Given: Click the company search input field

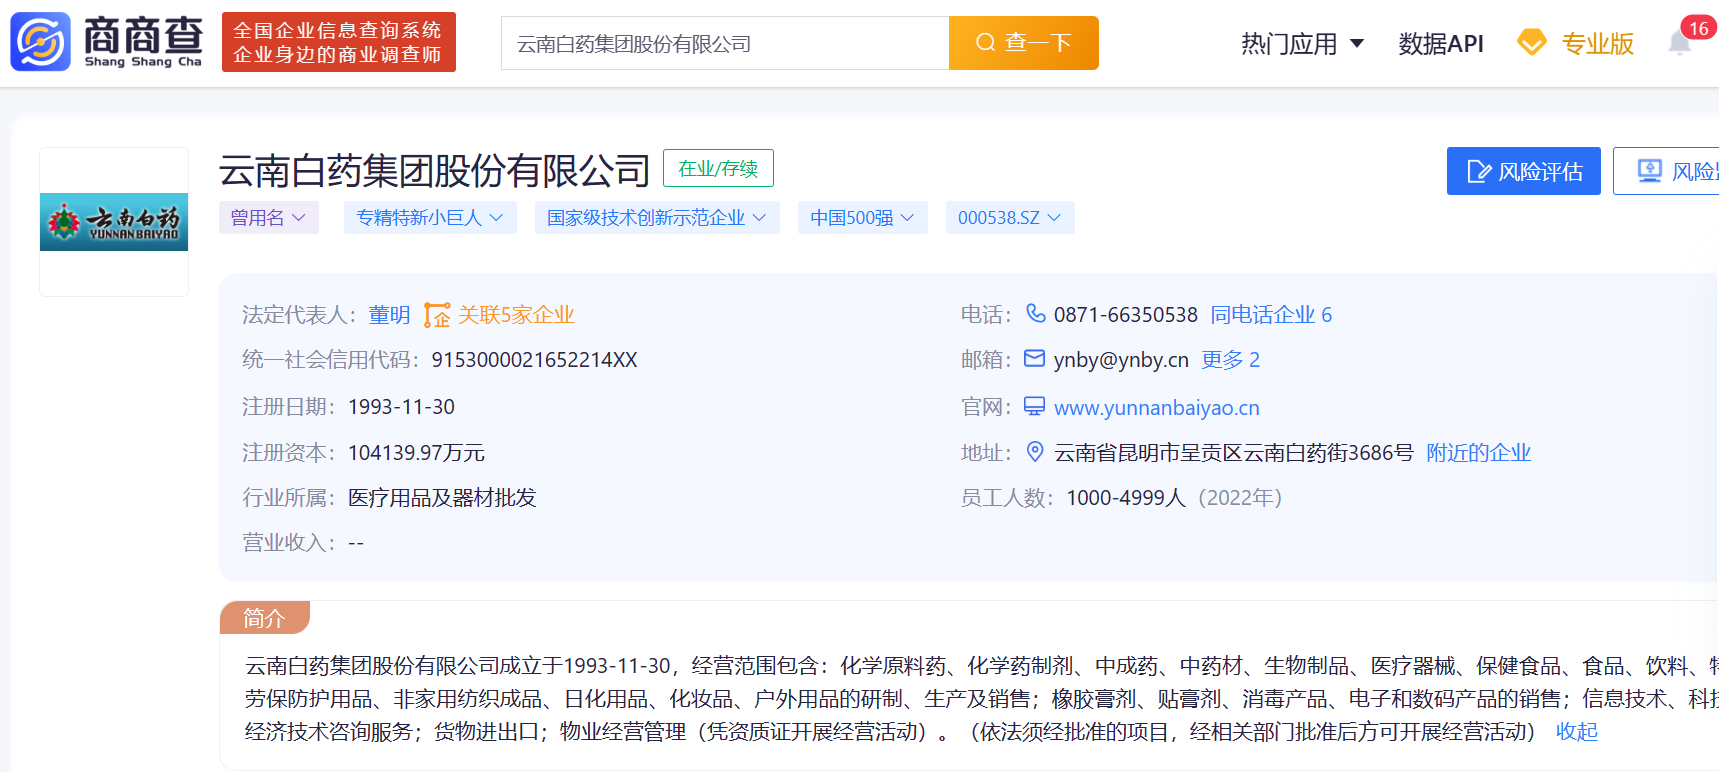Looking at the screenshot, I should tap(725, 43).
